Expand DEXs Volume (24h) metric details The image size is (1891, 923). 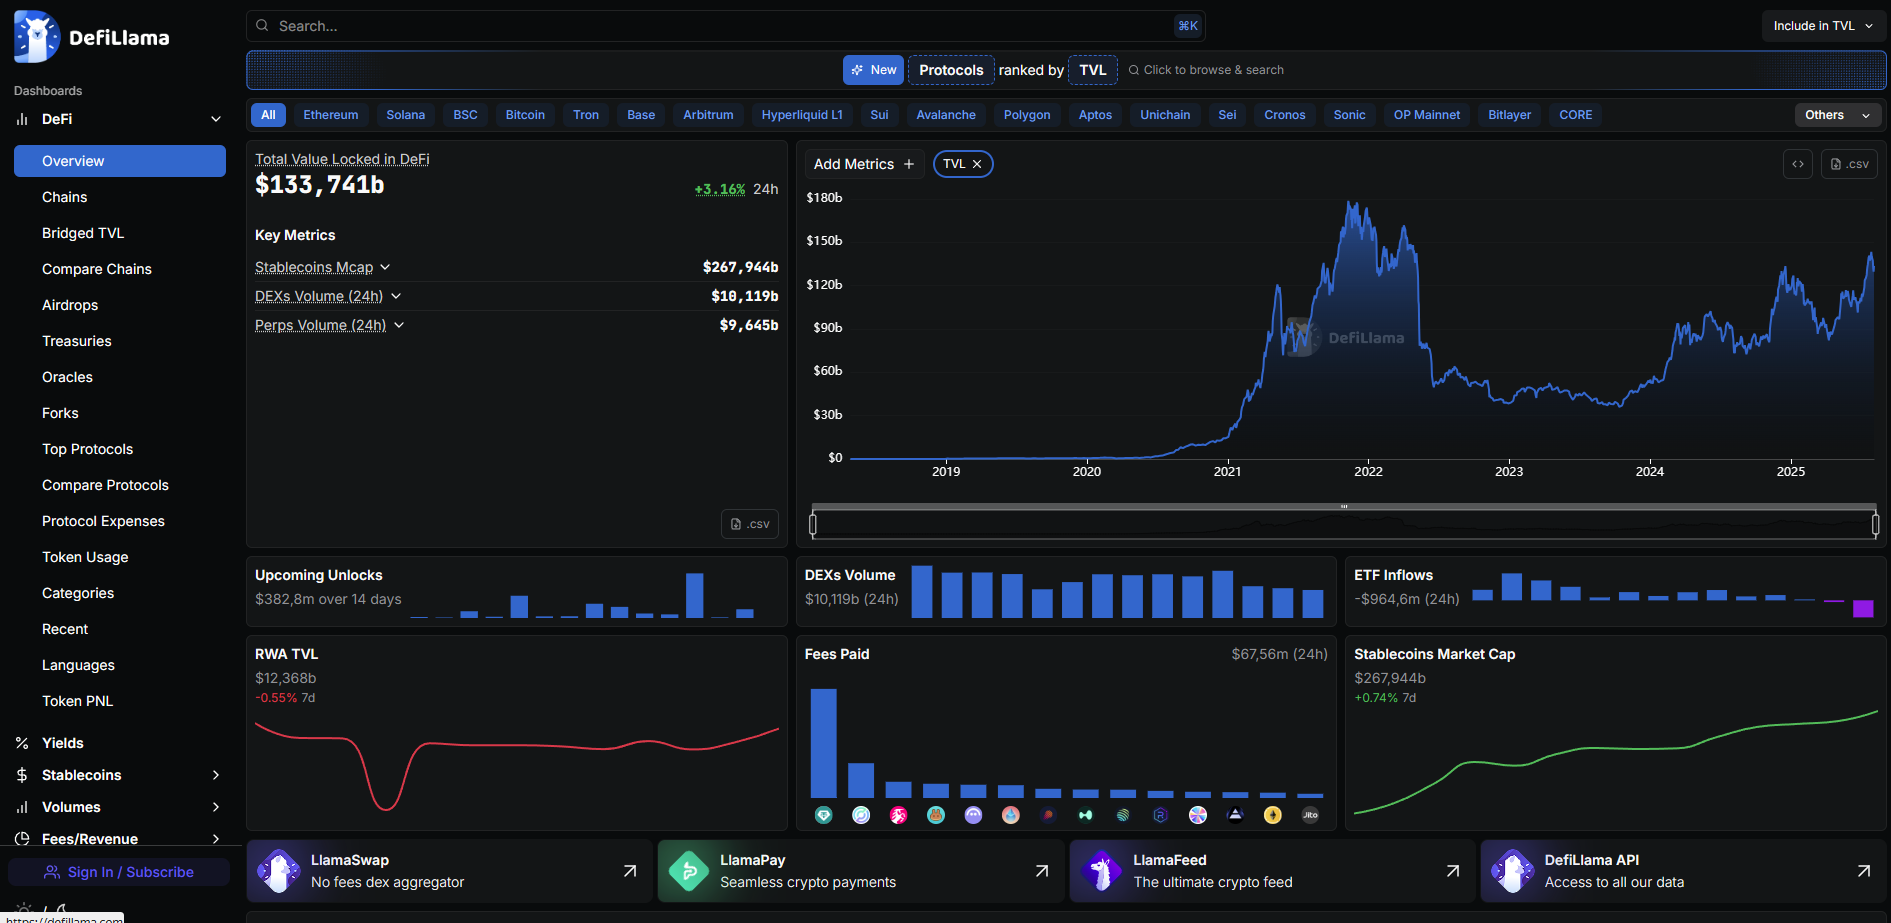coord(396,296)
